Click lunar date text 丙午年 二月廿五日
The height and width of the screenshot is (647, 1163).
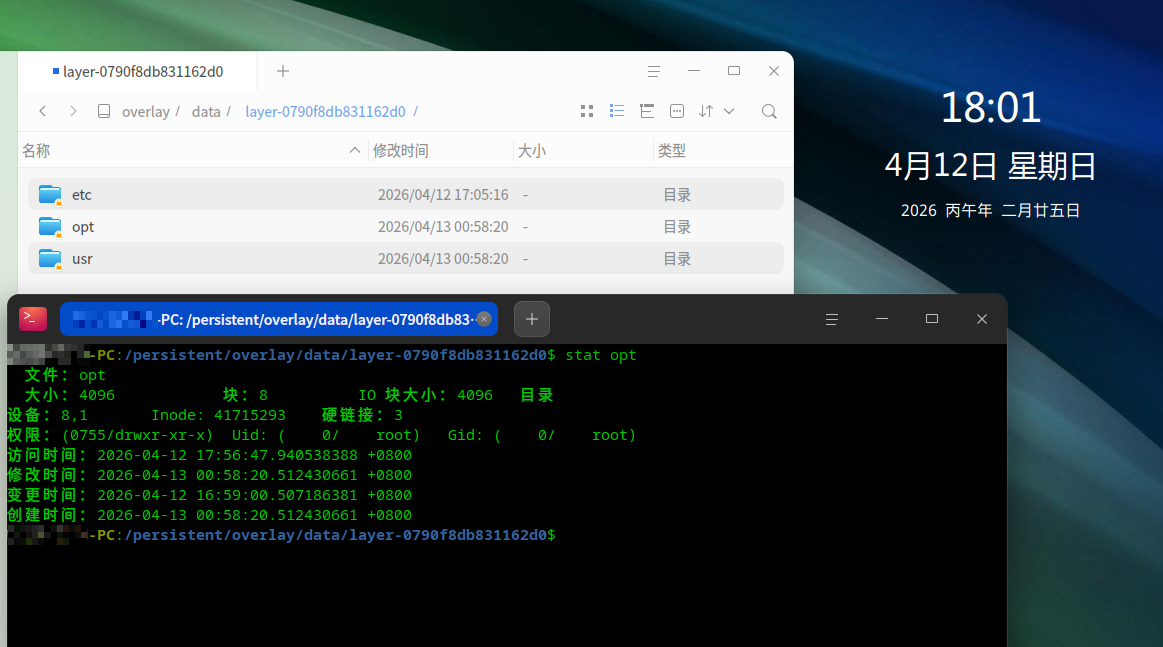click(x=1012, y=211)
